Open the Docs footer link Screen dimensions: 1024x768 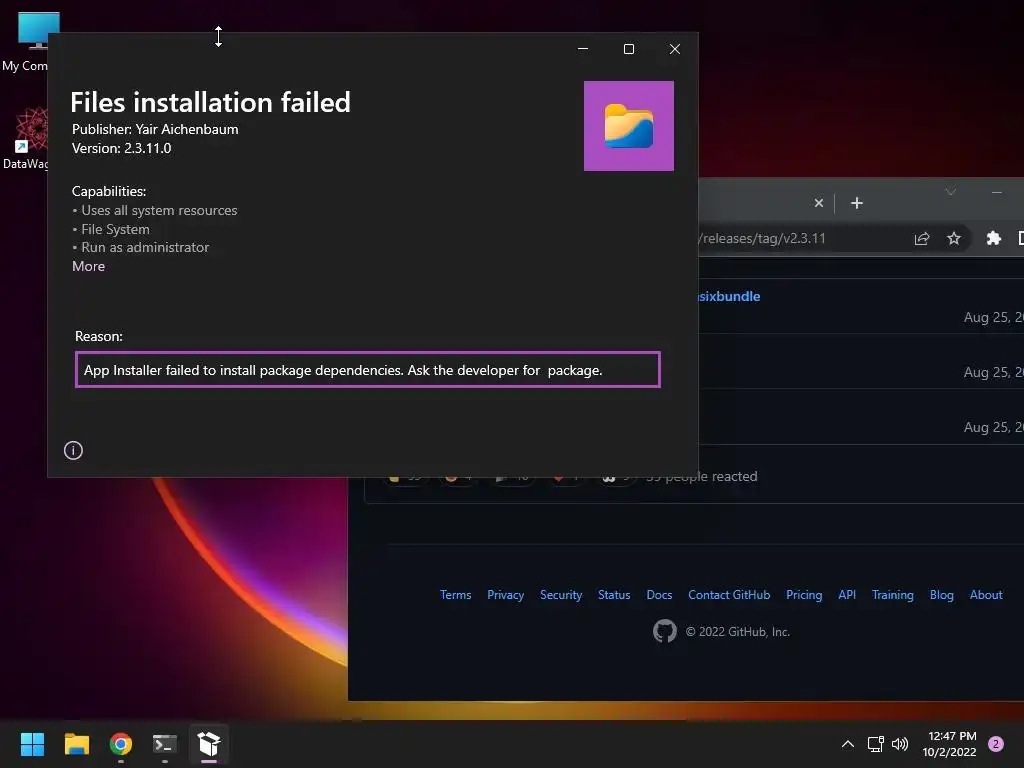click(659, 595)
